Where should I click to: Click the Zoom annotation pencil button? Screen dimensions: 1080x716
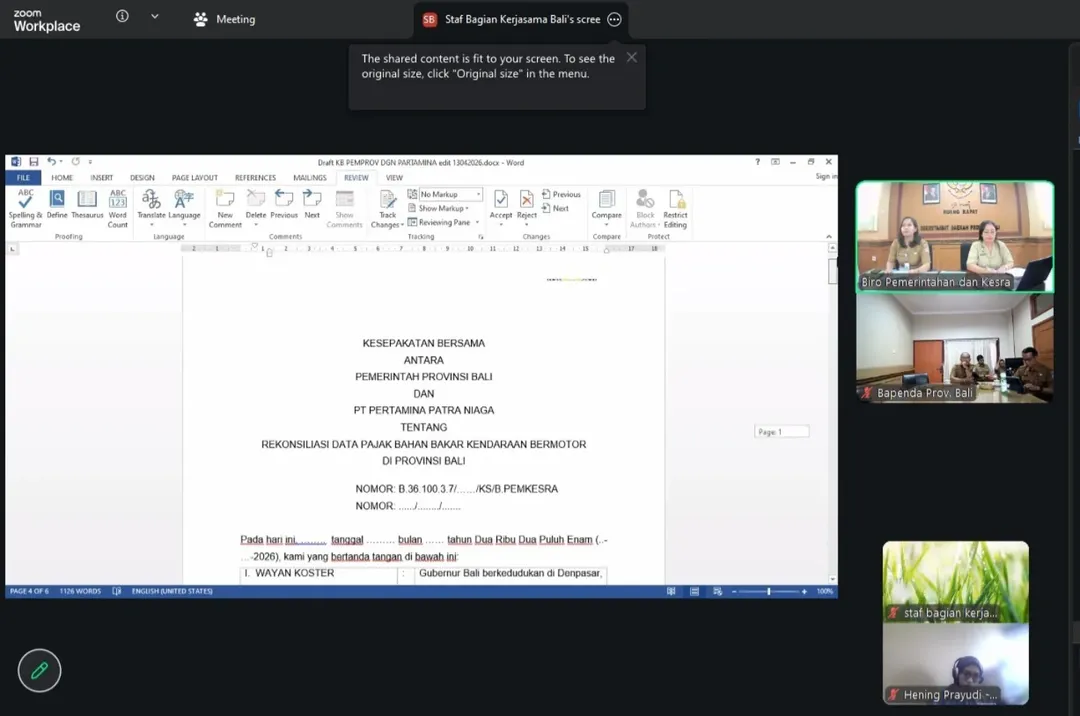(x=39, y=671)
